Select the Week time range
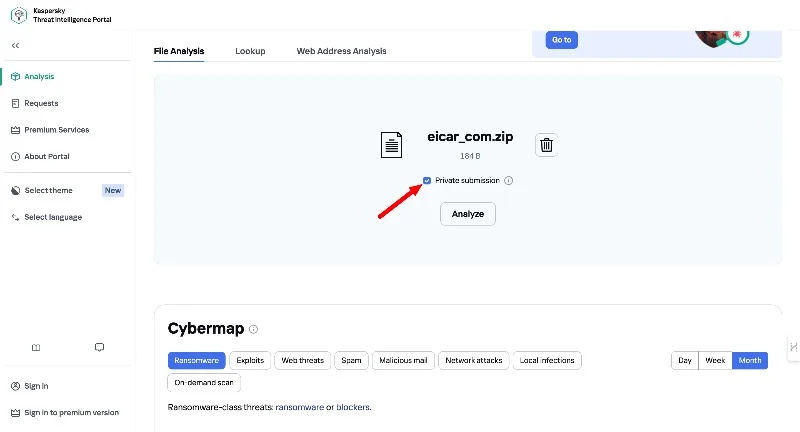 pos(716,360)
